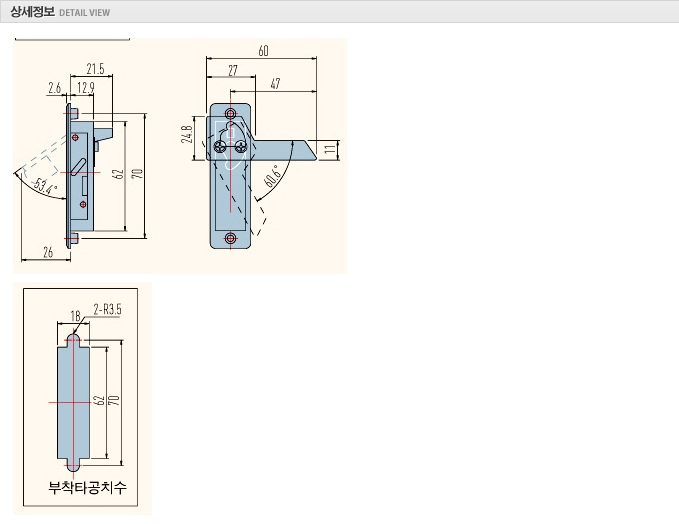Click the 27 dimension label
The width and height of the screenshot is (679, 524).
[233, 71]
